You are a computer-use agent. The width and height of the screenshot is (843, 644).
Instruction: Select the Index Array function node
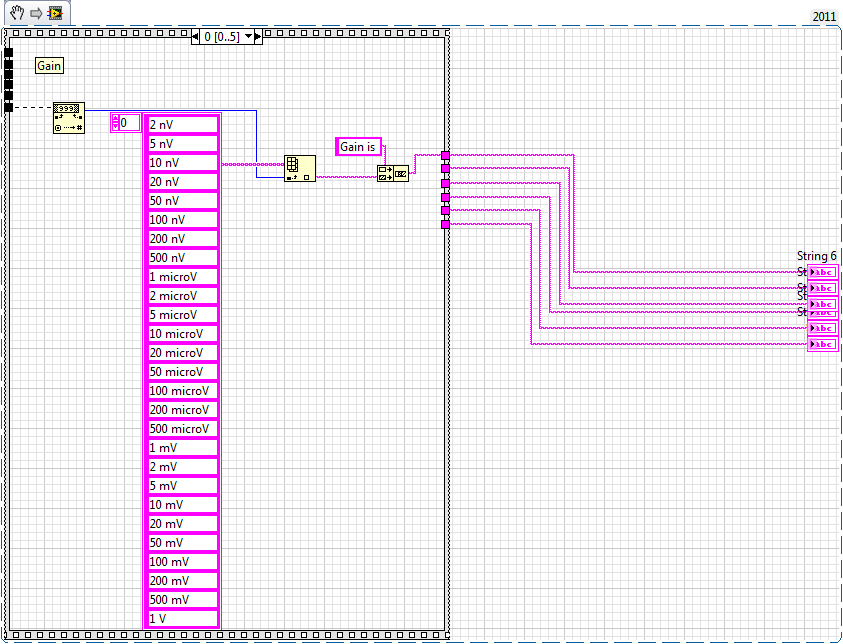[299, 167]
